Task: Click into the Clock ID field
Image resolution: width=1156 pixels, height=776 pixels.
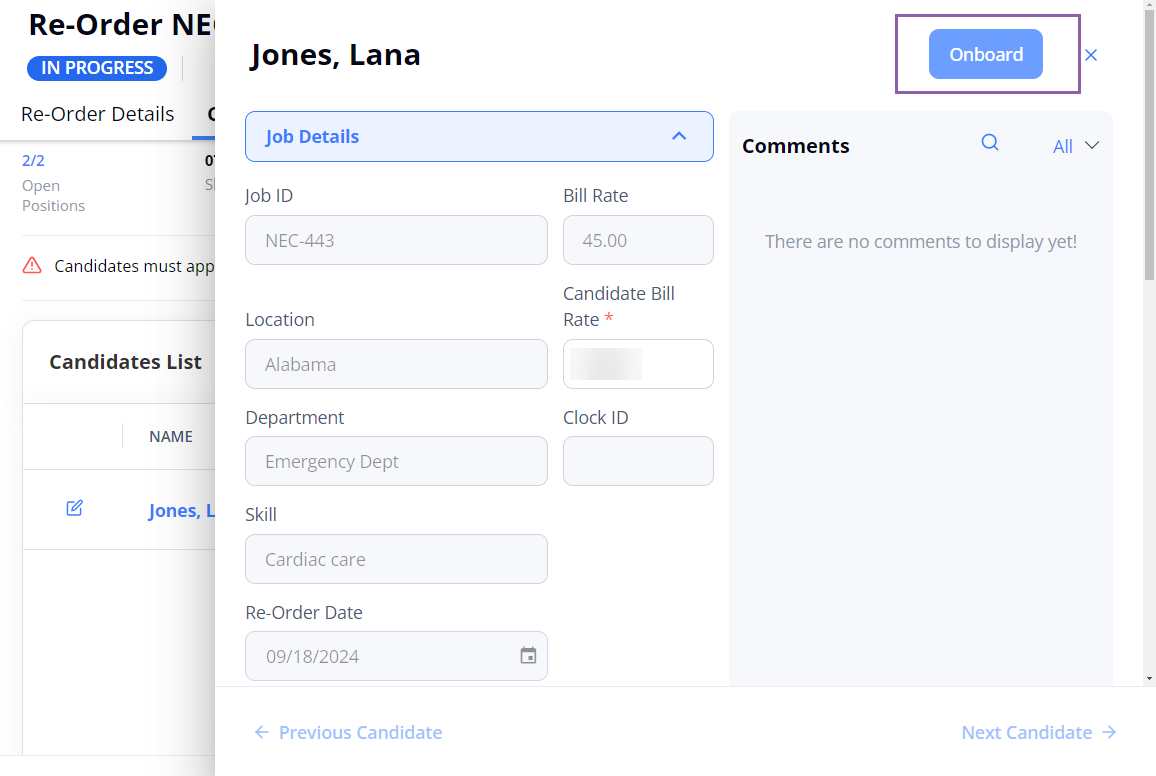Action: tap(638, 461)
